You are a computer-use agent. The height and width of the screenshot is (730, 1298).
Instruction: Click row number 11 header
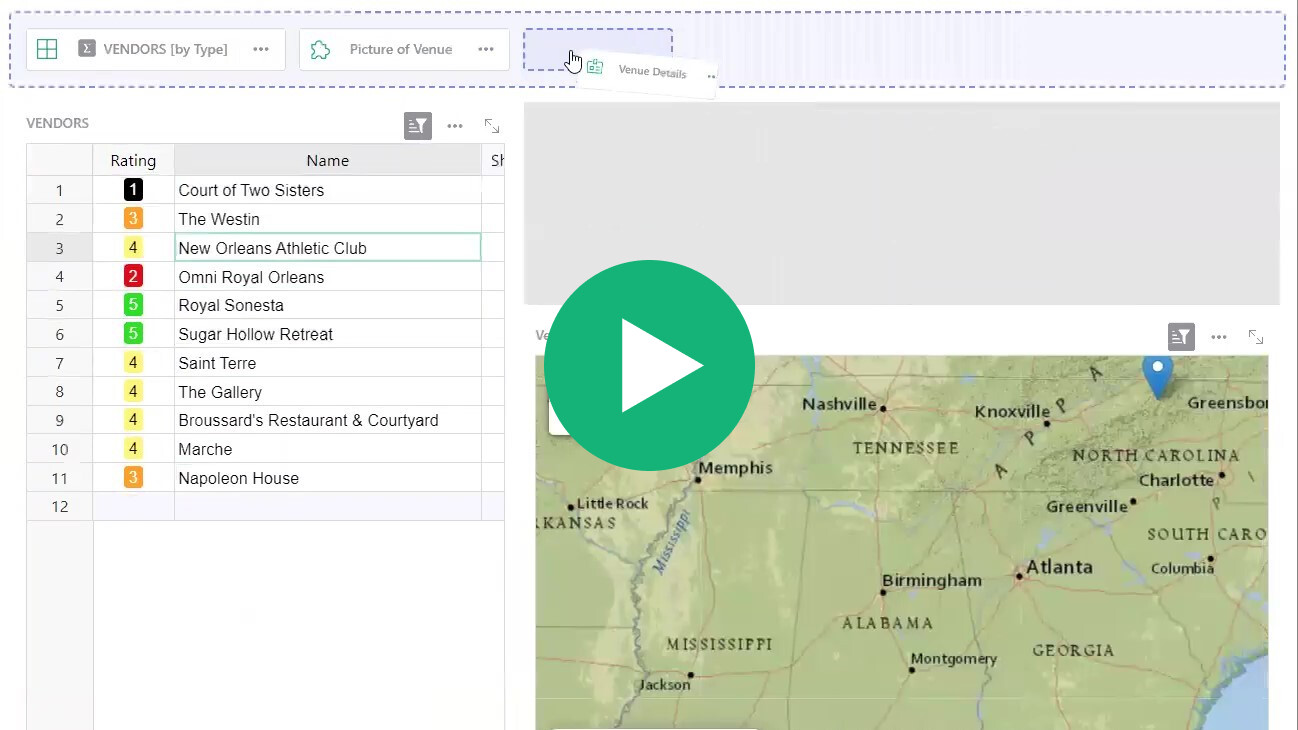[60, 478]
